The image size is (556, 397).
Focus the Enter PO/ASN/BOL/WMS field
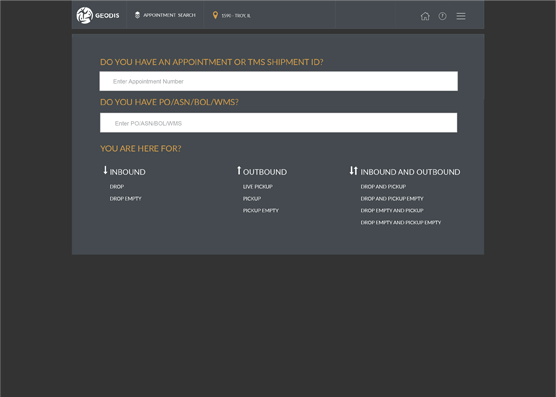(278, 123)
